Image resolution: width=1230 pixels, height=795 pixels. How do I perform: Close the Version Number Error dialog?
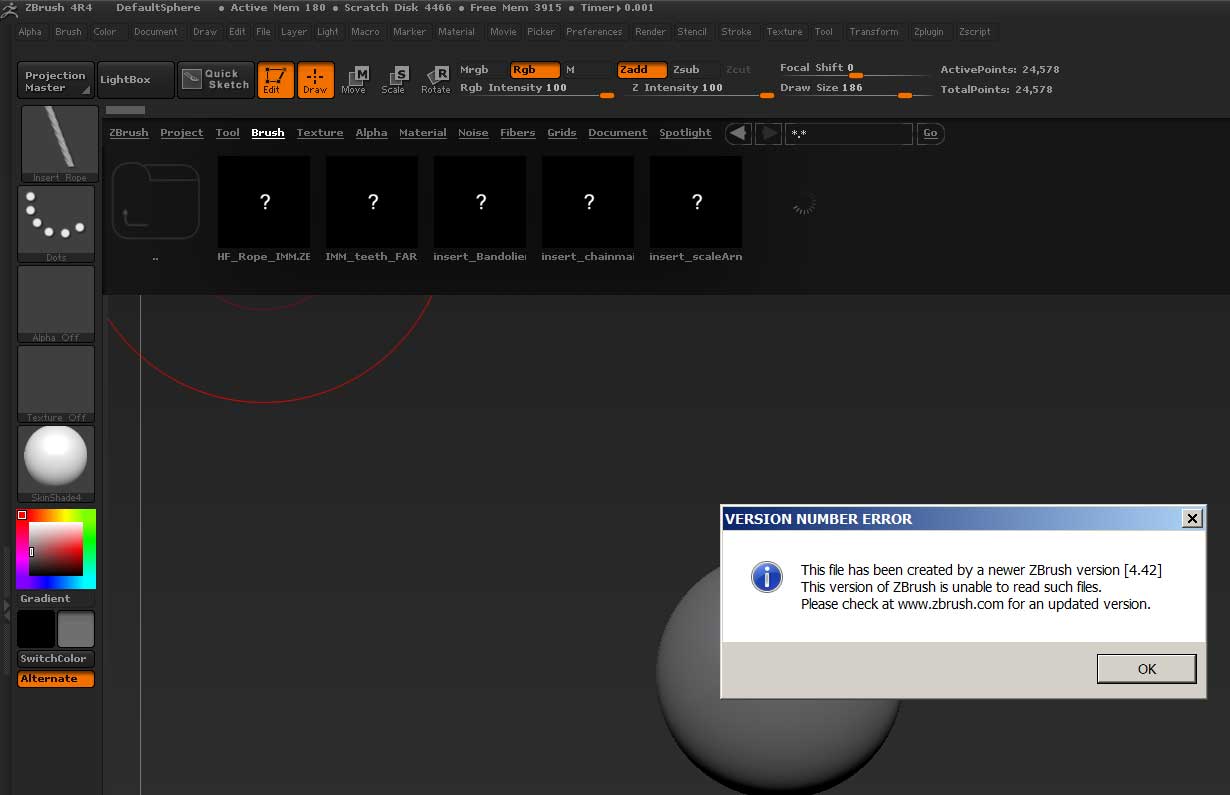pyautogui.click(x=1191, y=518)
